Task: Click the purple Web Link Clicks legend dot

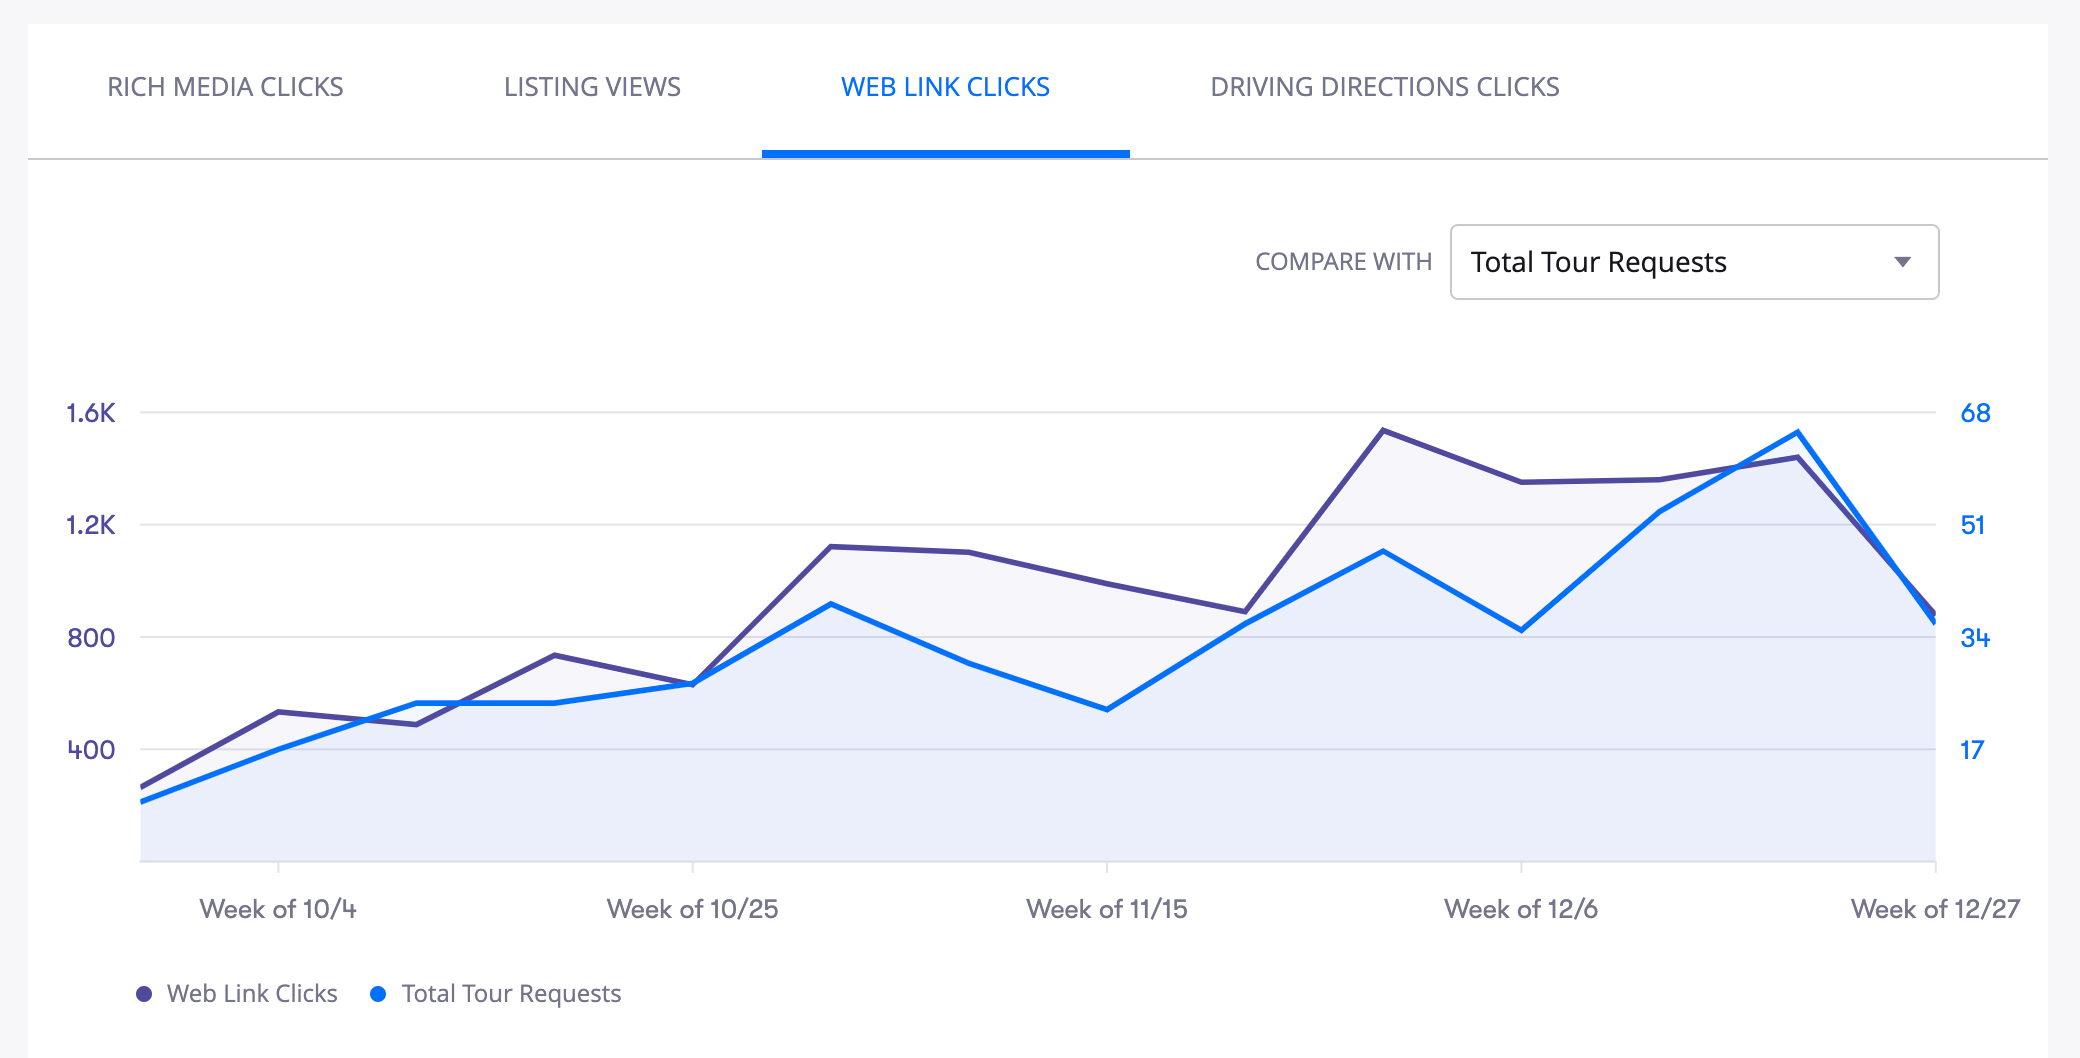Action: 144,994
